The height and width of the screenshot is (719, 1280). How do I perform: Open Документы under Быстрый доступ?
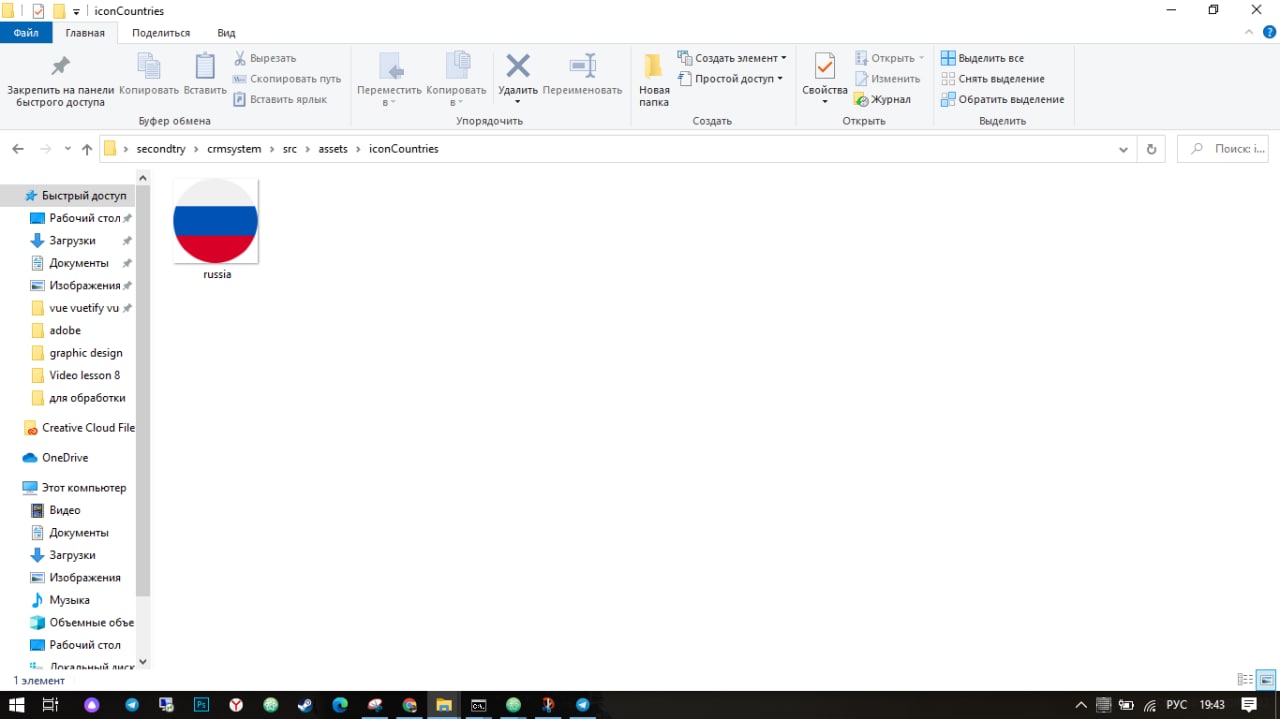78,263
